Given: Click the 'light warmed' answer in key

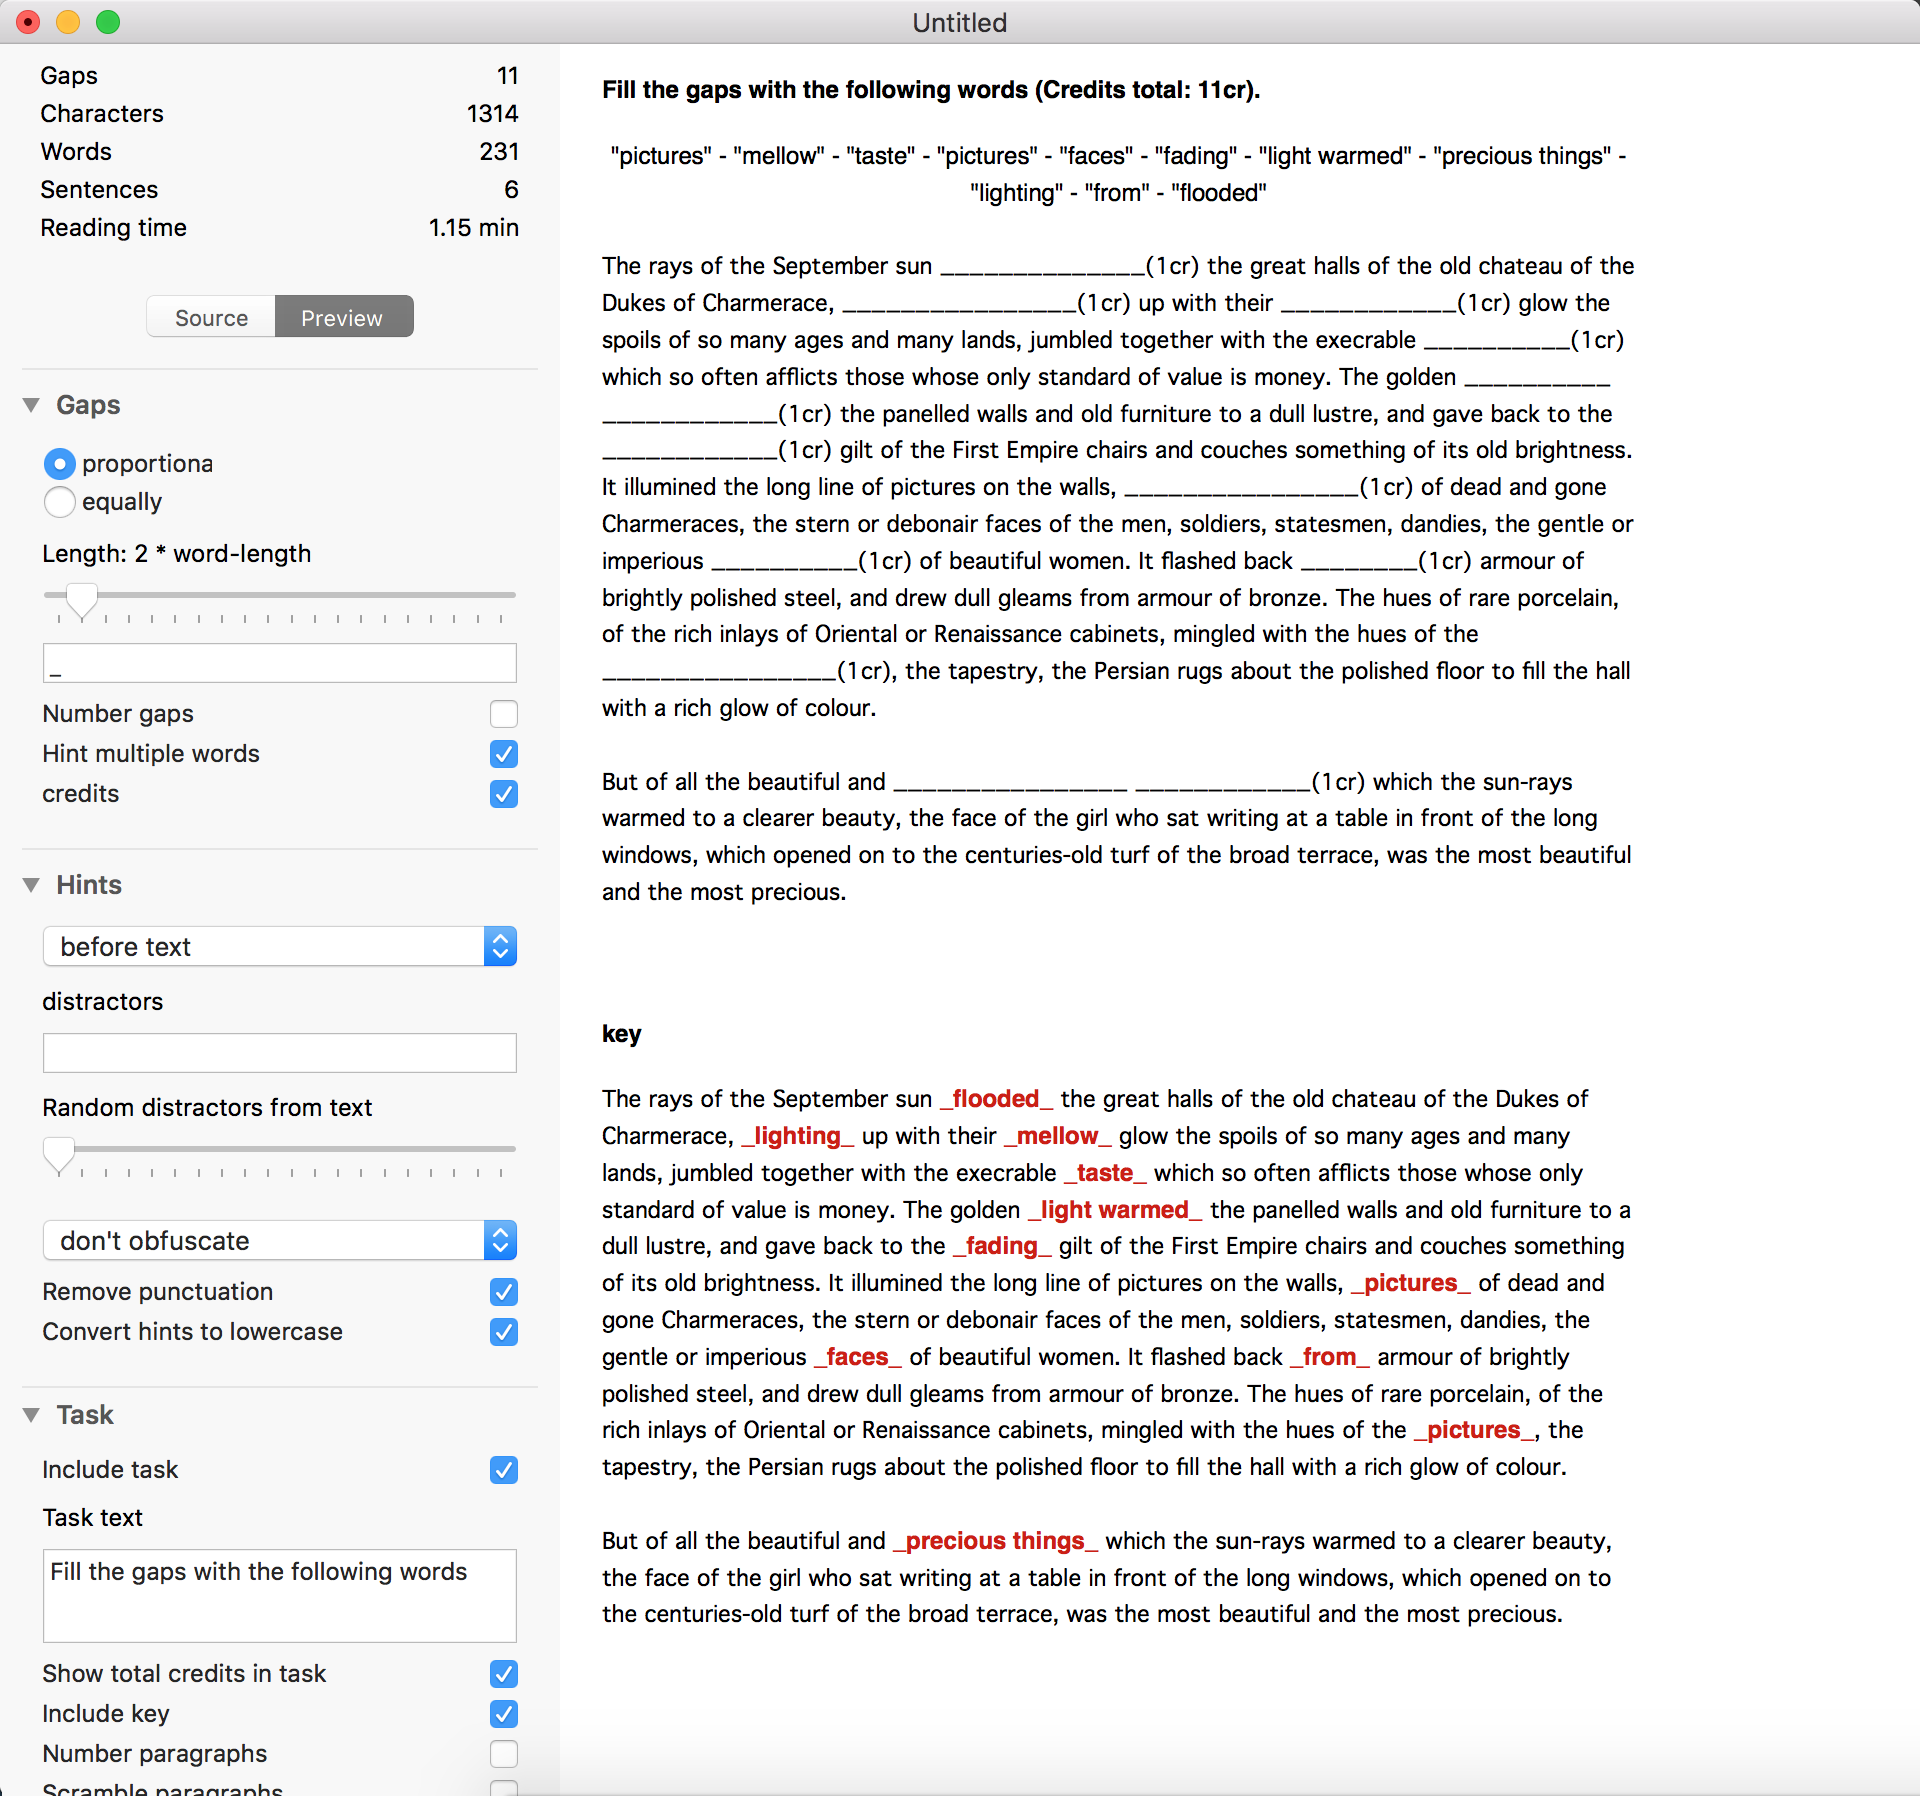Looking at the screenshot, I should (1115, 1210).
